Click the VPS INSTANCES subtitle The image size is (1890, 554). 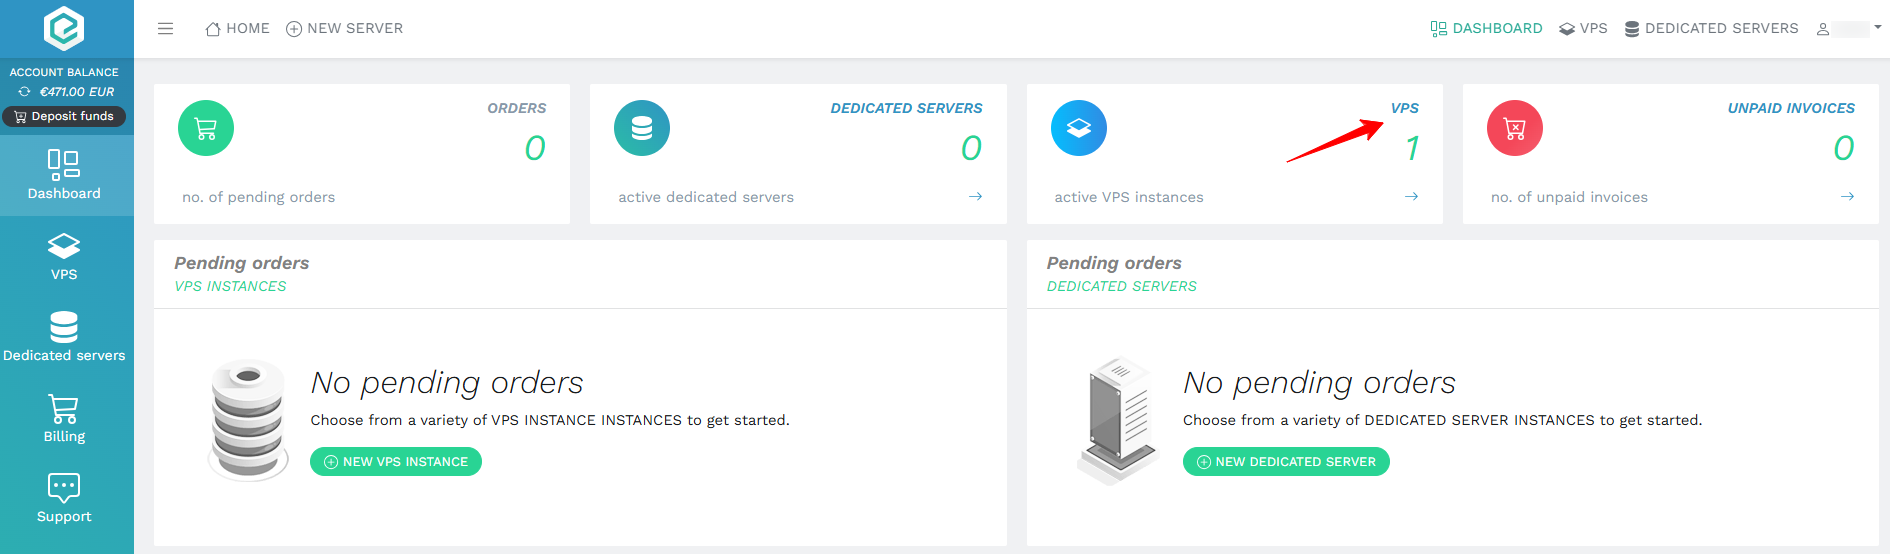point(230,286)
